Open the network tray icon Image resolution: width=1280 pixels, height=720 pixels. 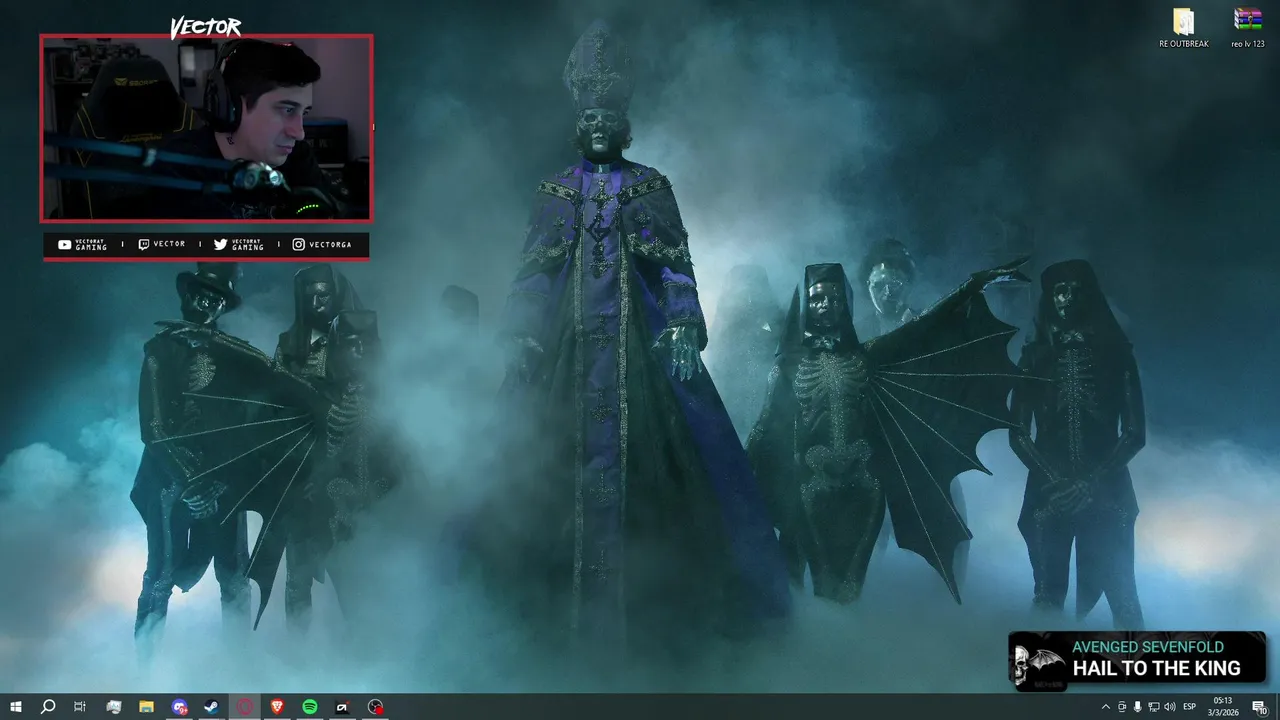point(1154,707)
